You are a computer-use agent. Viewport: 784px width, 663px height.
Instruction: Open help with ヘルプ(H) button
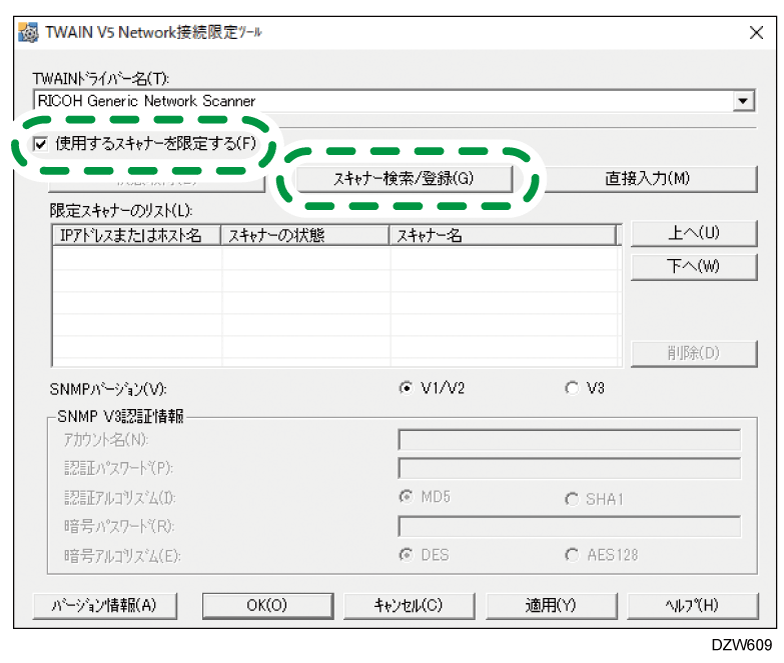pyautogui.click(x=691, y=605)
